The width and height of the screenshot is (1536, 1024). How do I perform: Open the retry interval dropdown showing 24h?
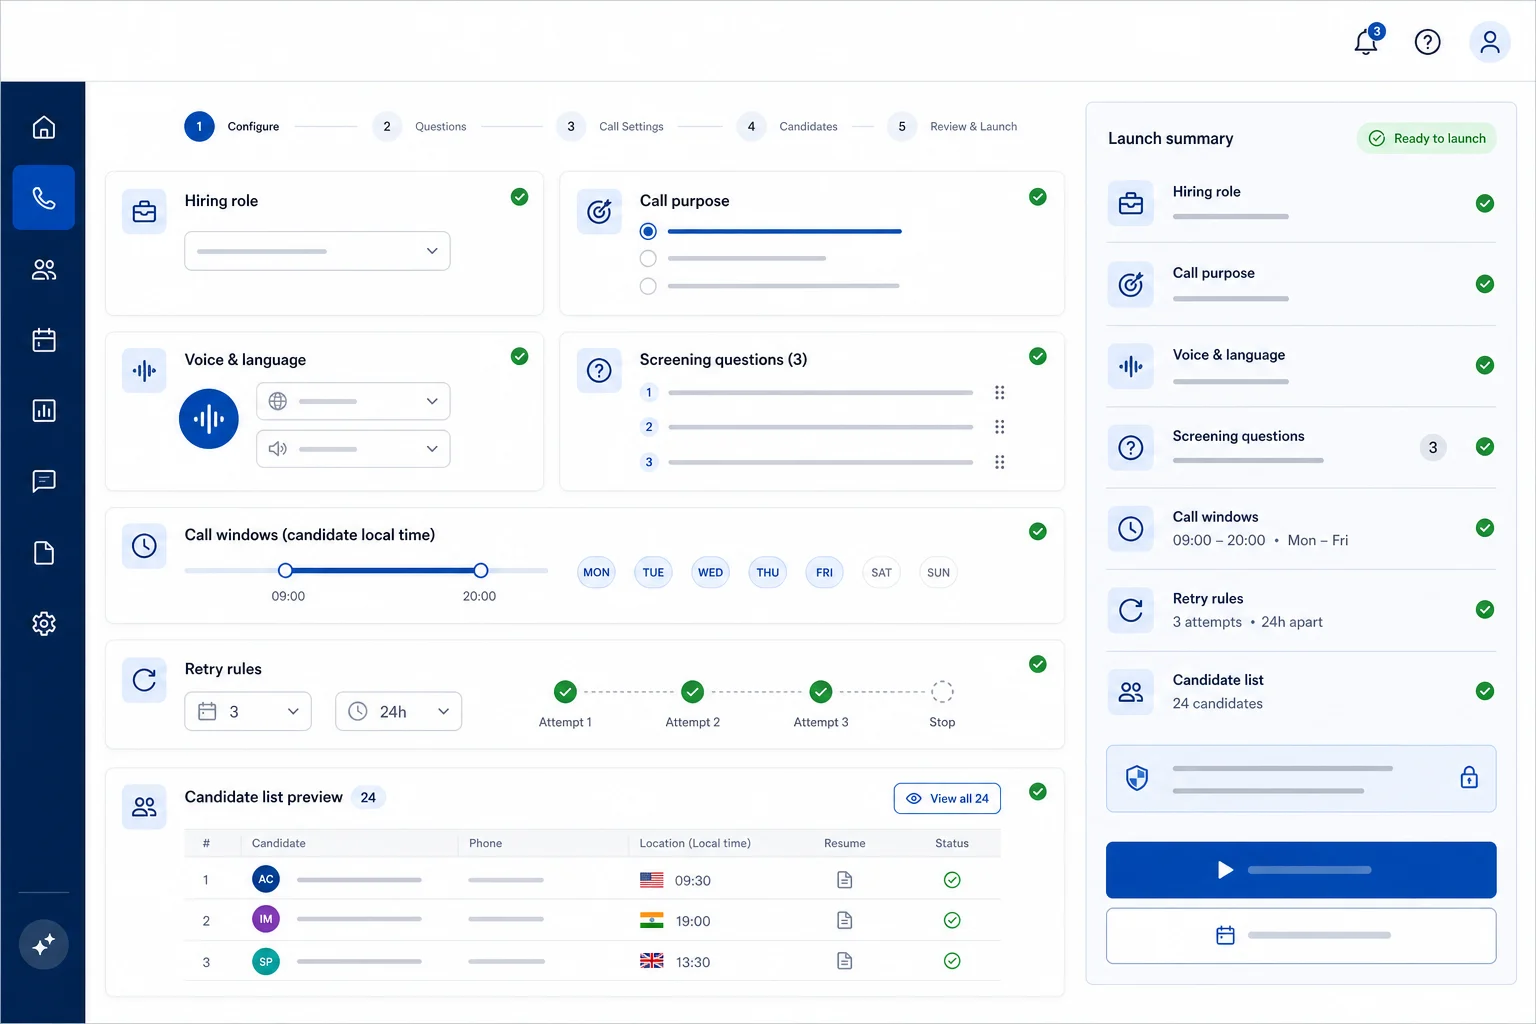398,711
